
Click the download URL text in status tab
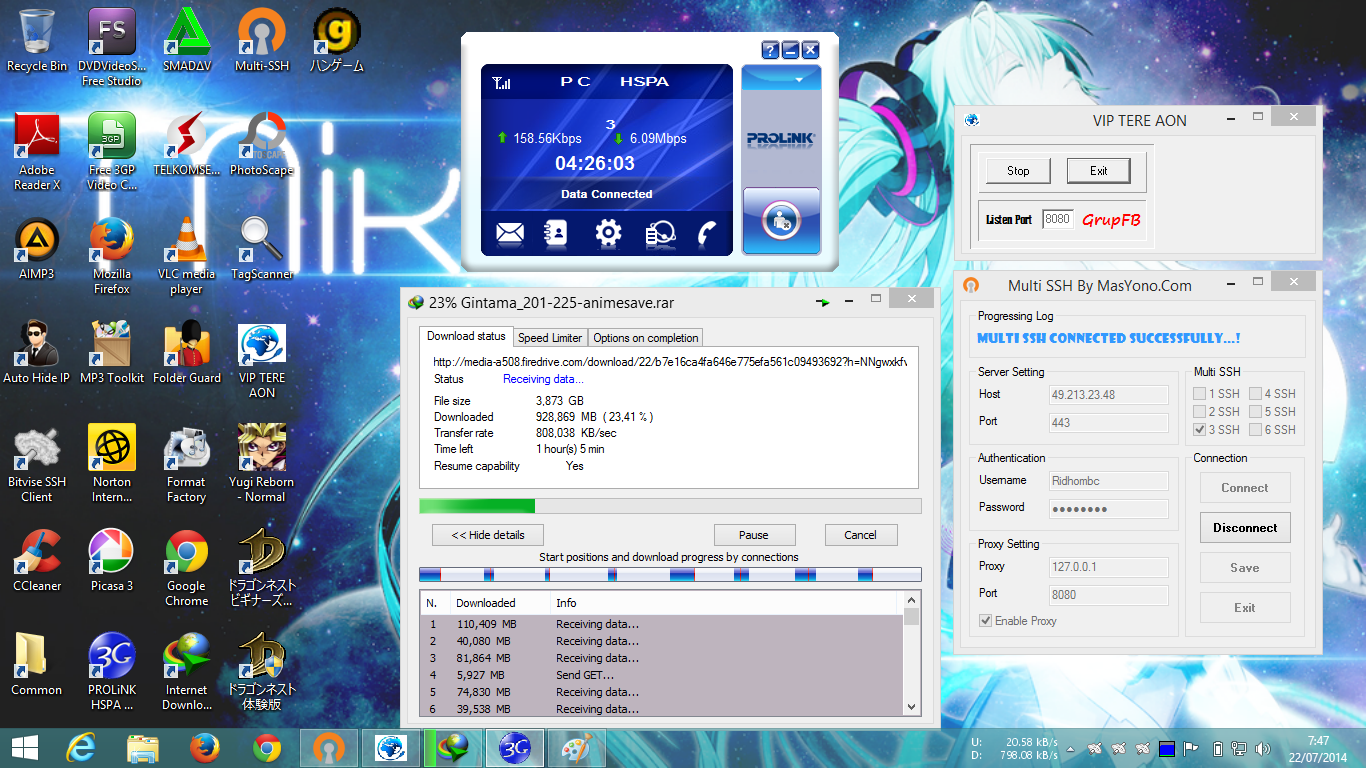670,362
